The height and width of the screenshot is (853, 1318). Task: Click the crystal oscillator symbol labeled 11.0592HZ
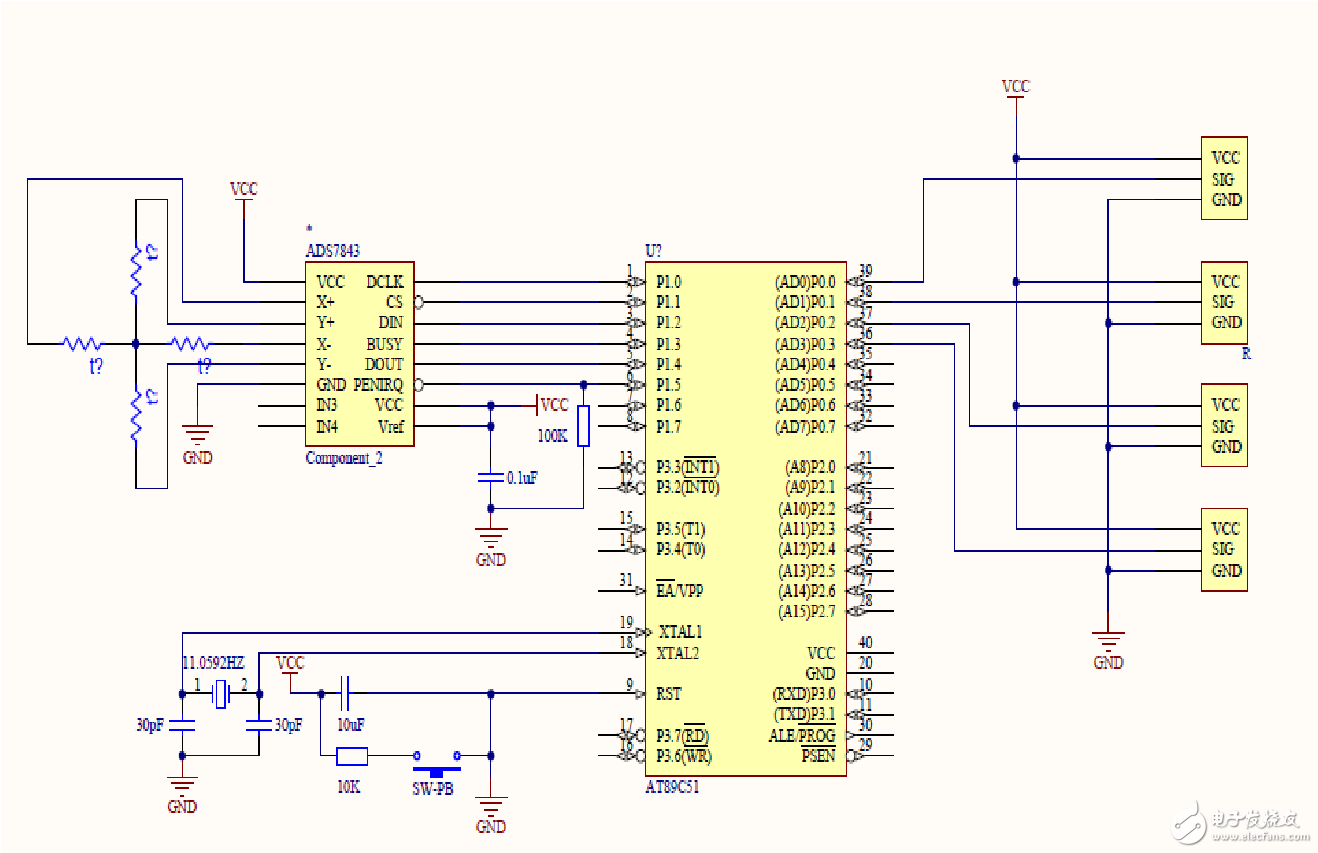point(221,694)
